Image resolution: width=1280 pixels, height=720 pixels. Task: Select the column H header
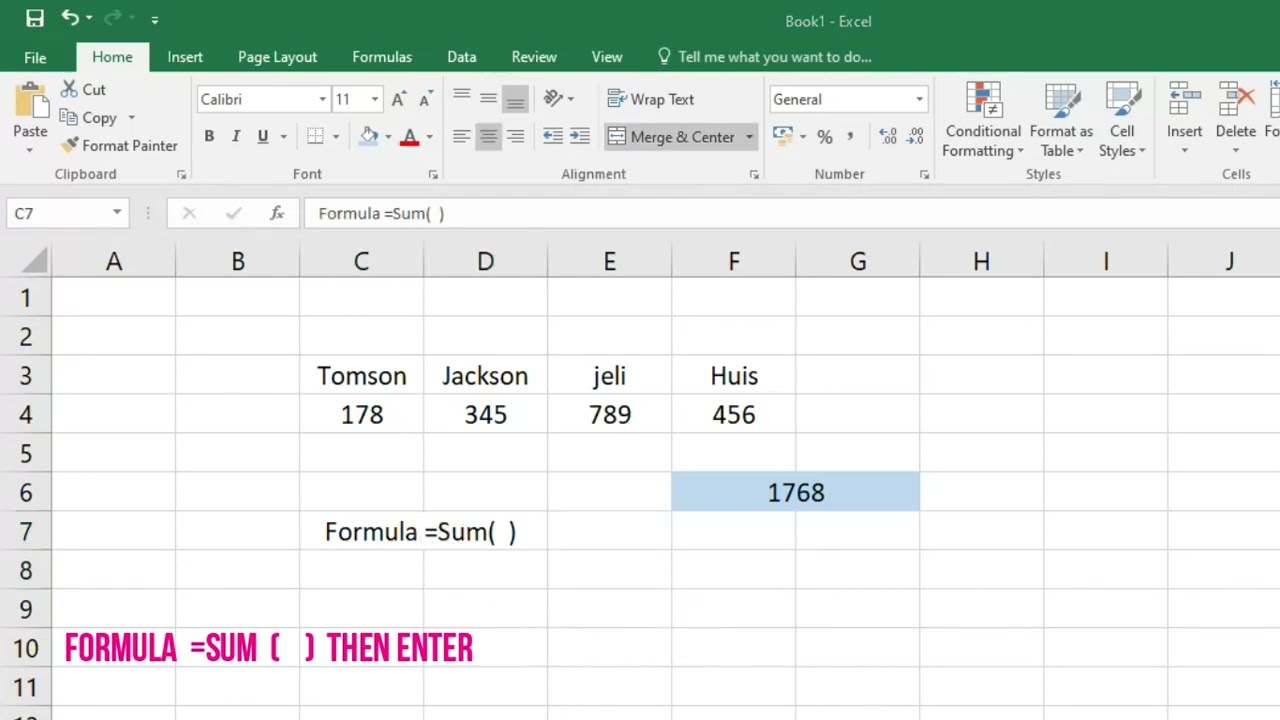coord(981,261)
